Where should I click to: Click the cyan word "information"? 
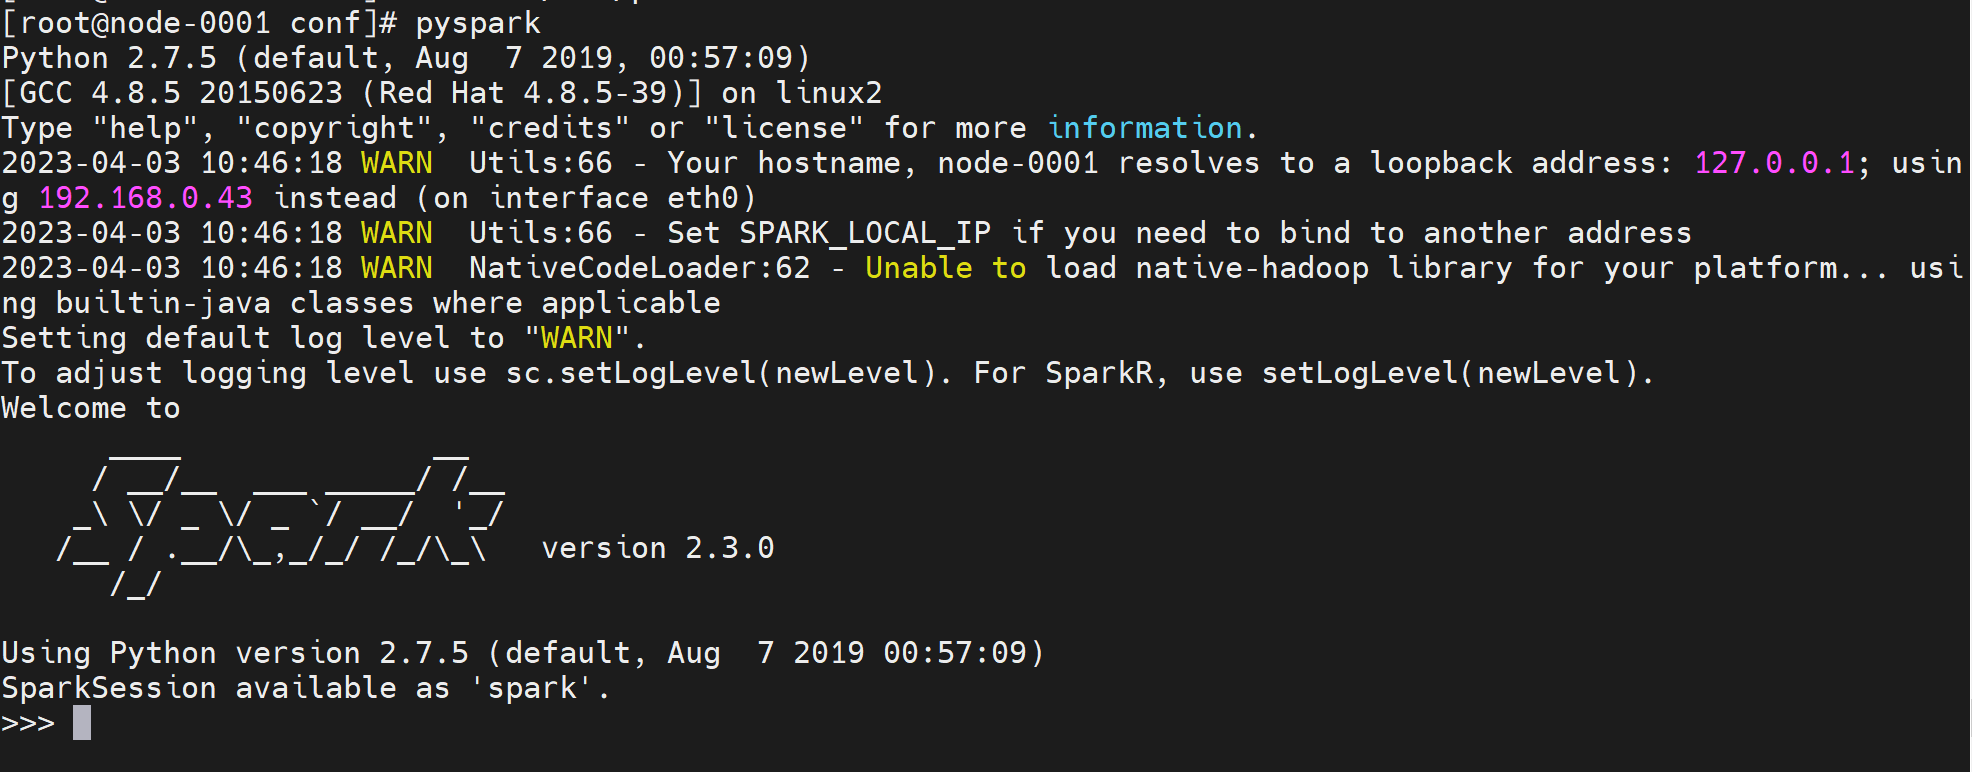(1144, 128)
